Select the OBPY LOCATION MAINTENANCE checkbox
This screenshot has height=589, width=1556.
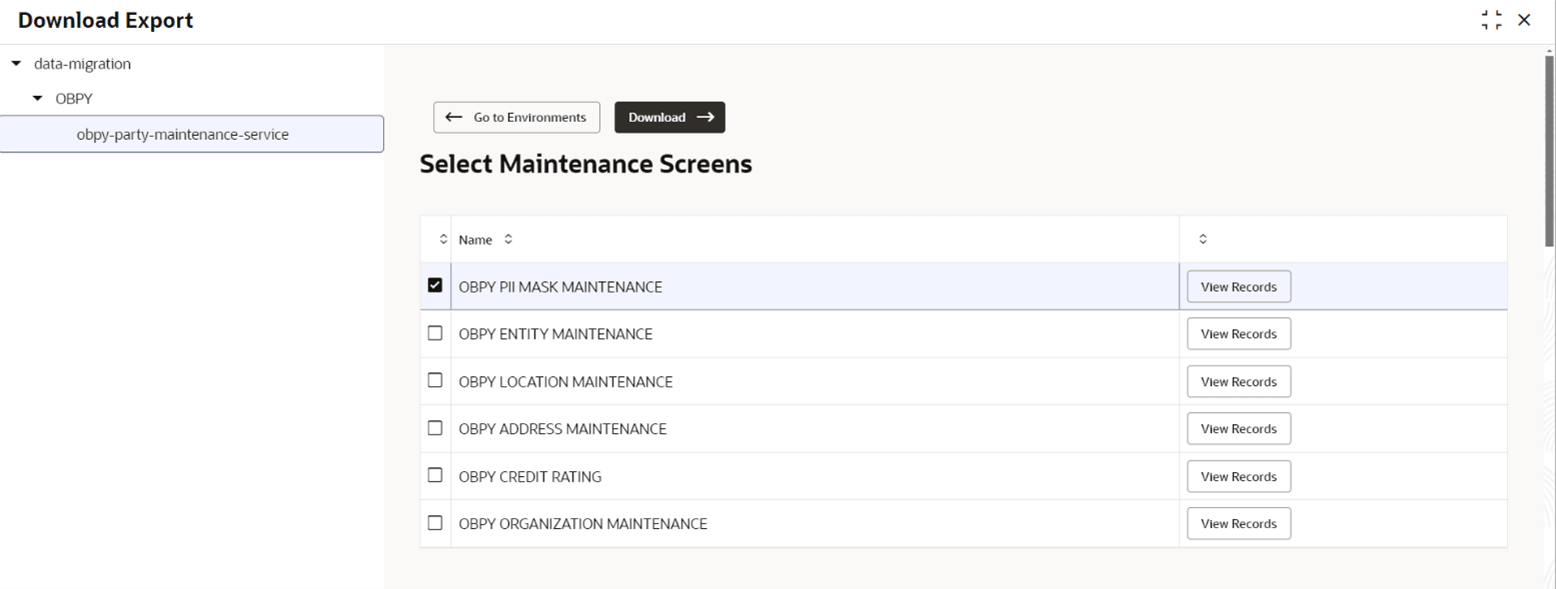pos(435,380)
